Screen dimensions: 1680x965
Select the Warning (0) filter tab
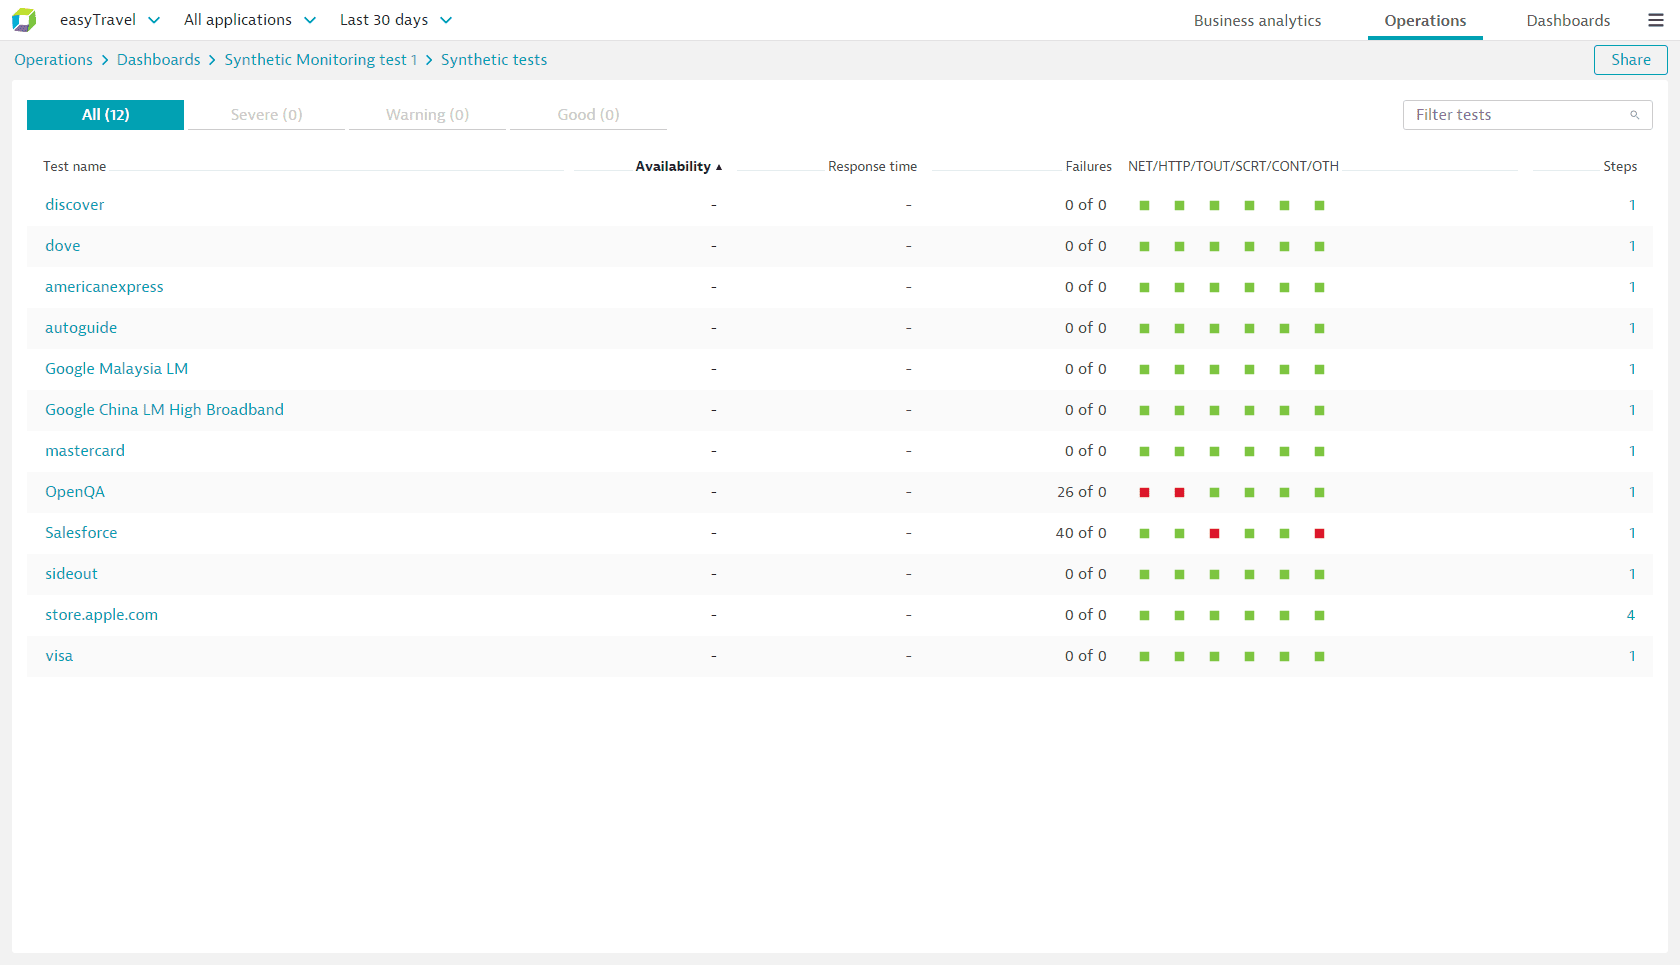(427, 115)
